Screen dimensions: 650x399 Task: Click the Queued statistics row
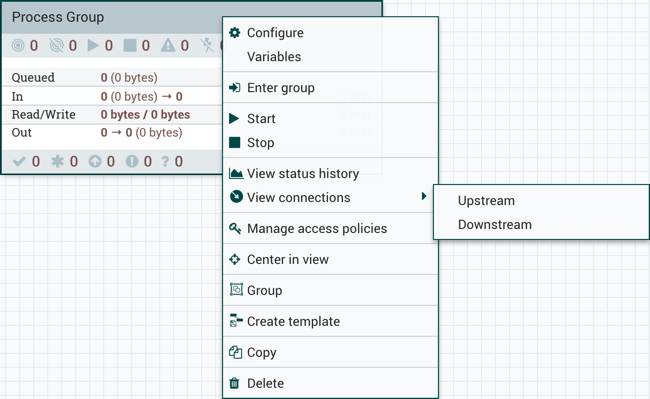click(x=112, y=77)
